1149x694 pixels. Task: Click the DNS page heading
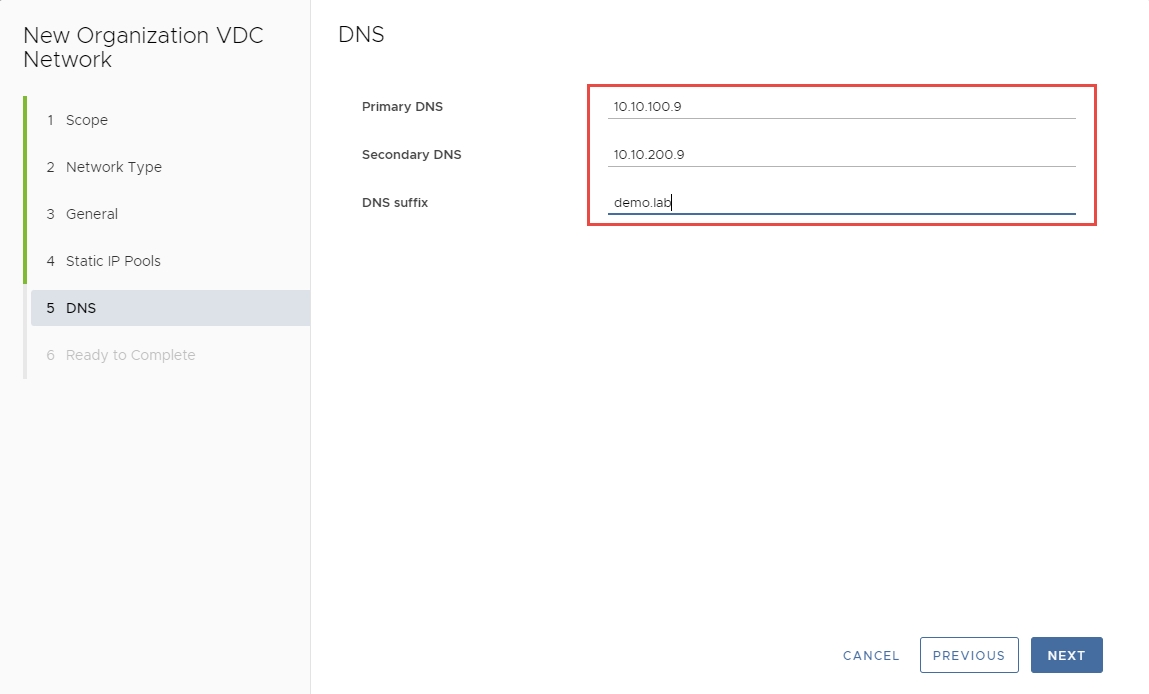coord(361,35)
